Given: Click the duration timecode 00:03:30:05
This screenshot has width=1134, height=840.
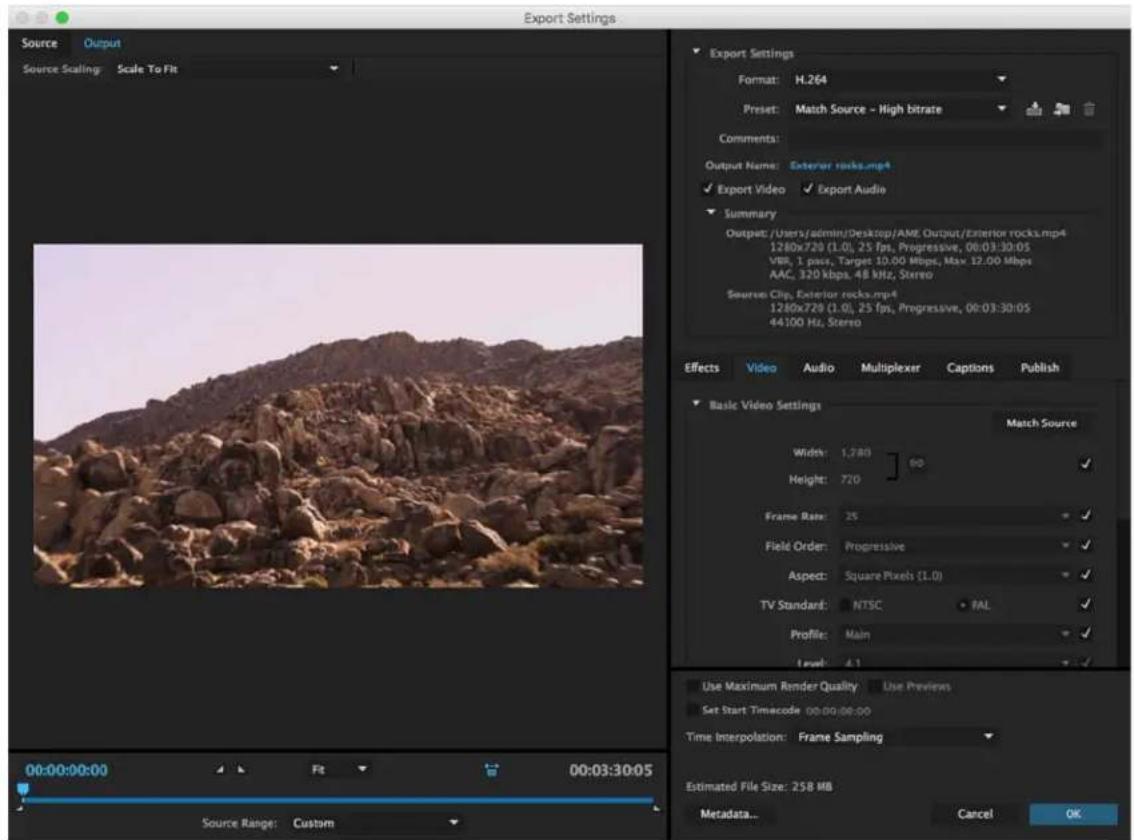Looking at the screenshot, I should coord(610,770).
